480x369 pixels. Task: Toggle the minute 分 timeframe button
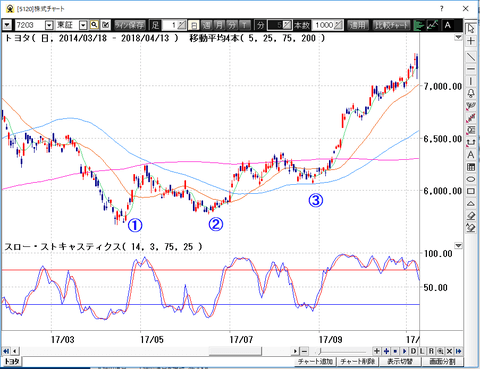(x=232, y=25)
